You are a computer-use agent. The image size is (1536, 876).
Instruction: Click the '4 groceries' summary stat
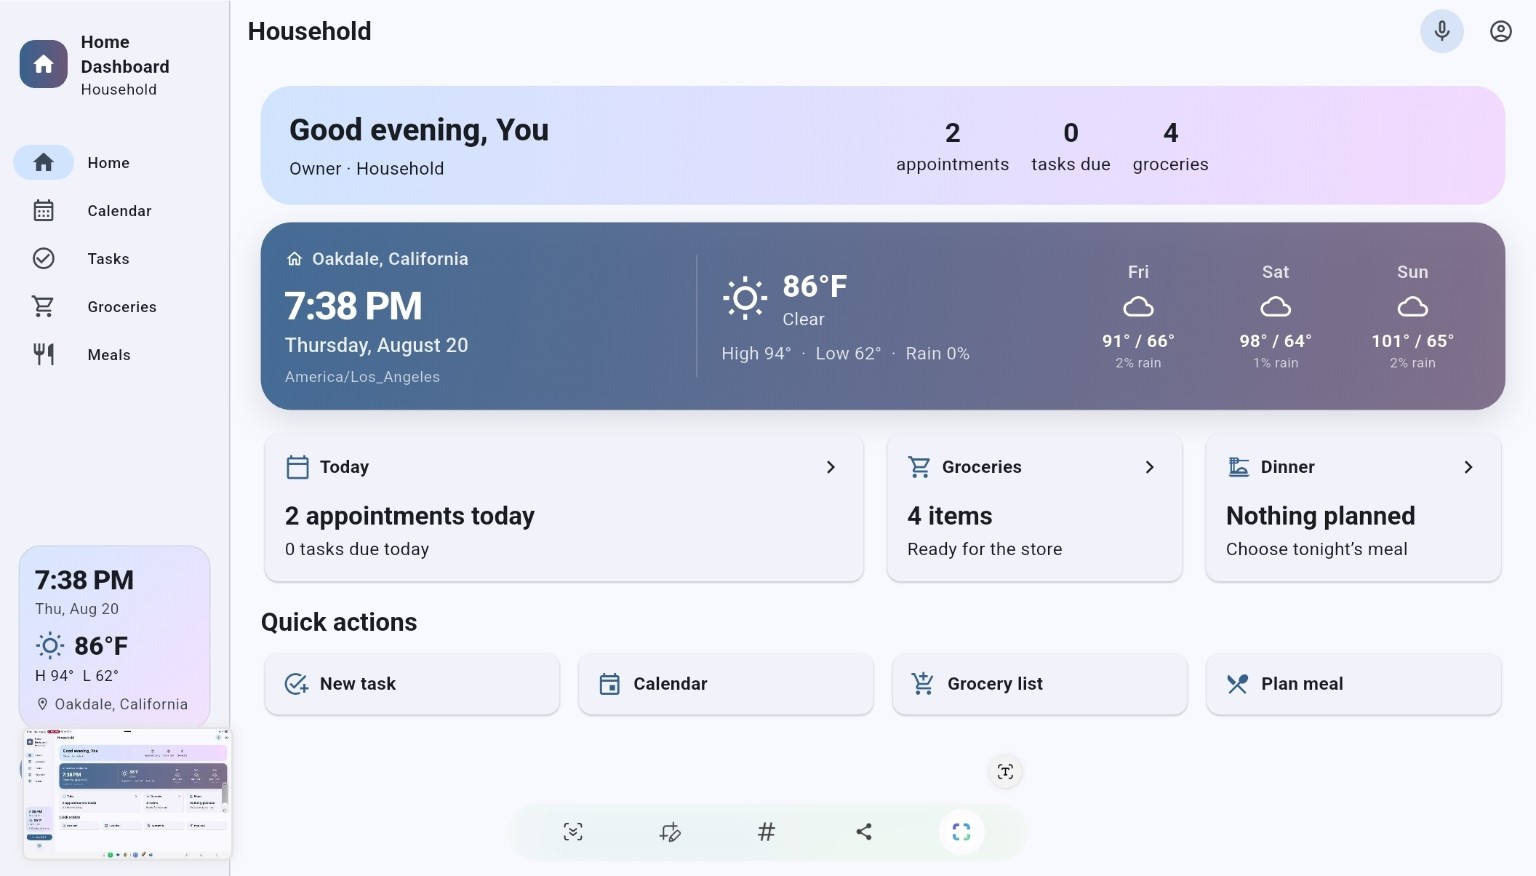1170,147
